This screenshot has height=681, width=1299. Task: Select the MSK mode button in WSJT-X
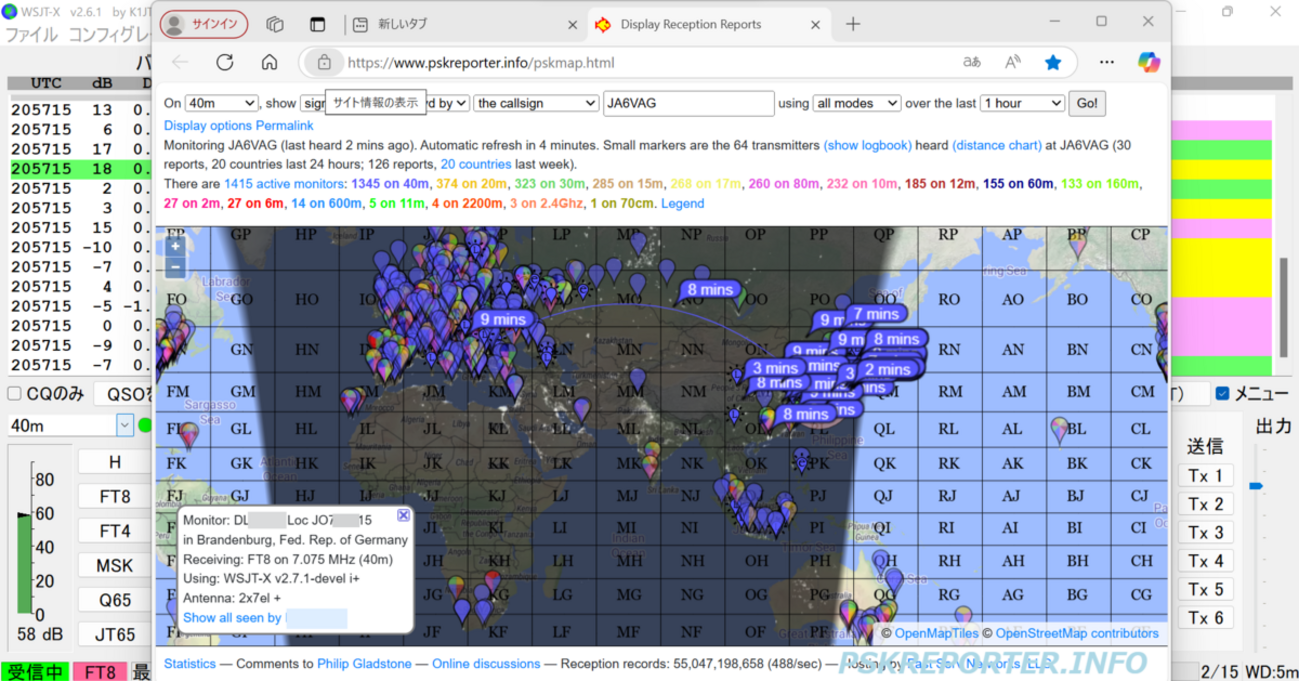coord(115,565)
